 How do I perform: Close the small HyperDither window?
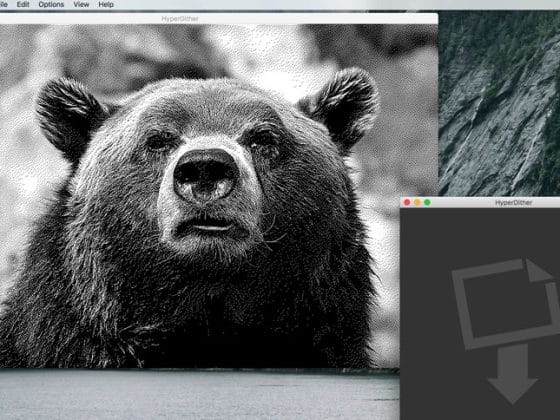click(x=407, y=202)
